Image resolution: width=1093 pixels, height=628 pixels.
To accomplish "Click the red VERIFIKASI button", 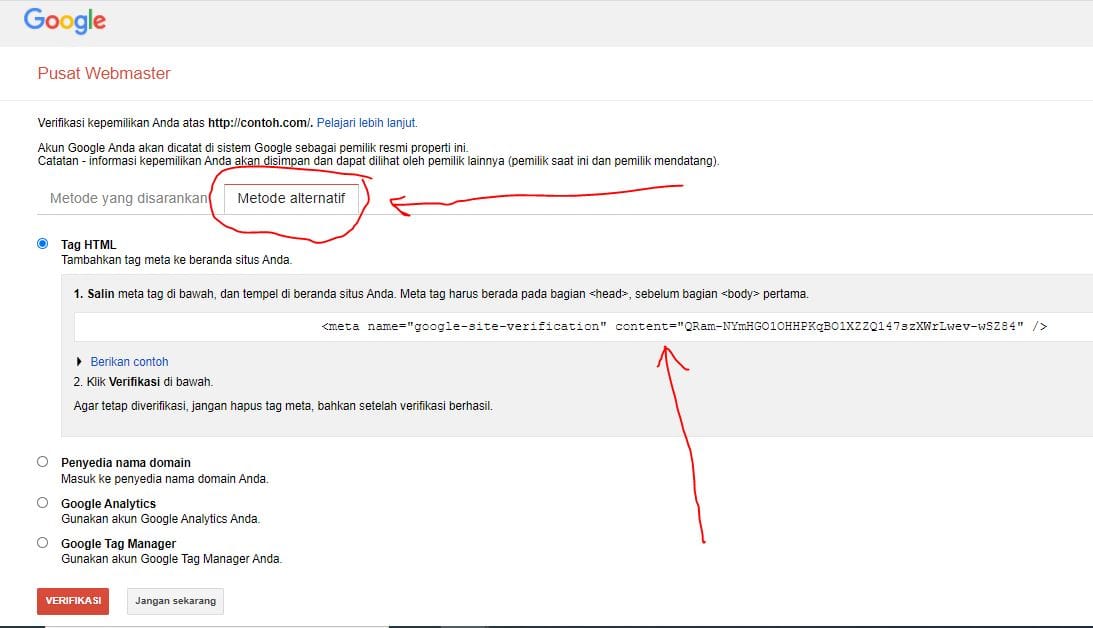I will [73, 601].
